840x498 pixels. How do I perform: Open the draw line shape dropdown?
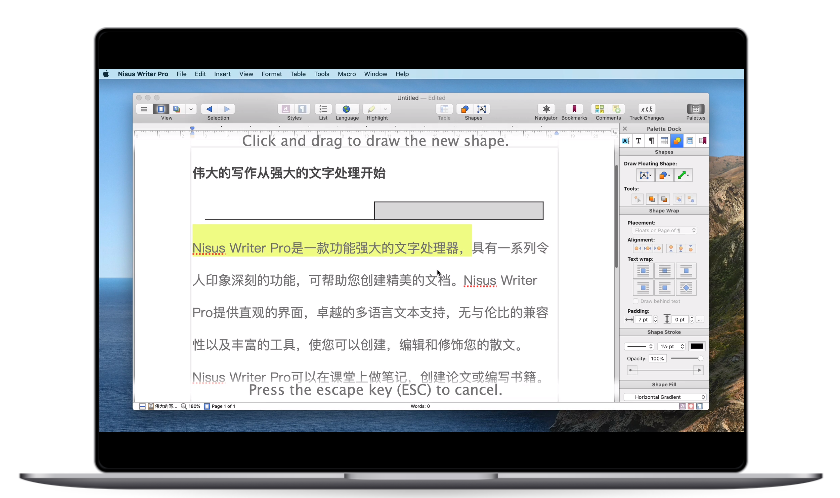pyautogui.click(x=683, y=175)
